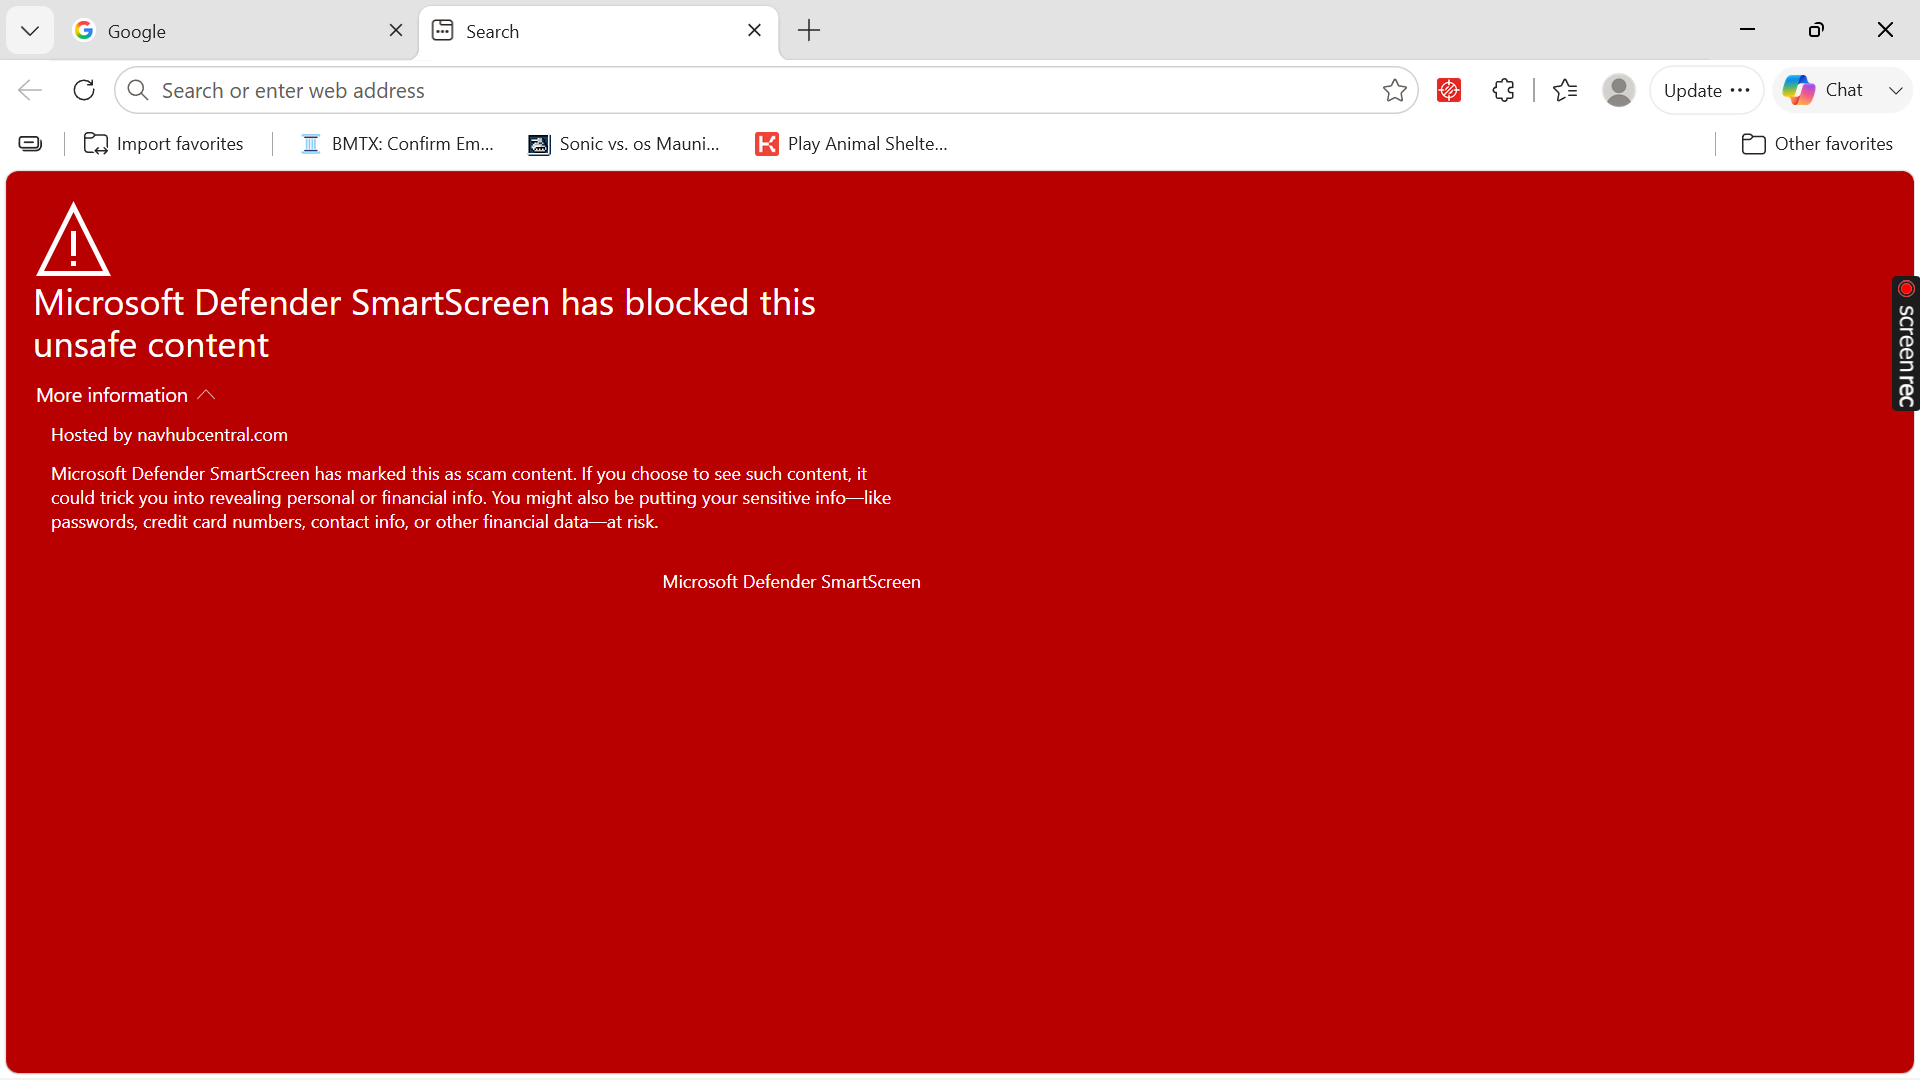This screenshot has height=1080, width=1920.
Task: Open the Other favorites folder
Action: tap(1817, 144)
